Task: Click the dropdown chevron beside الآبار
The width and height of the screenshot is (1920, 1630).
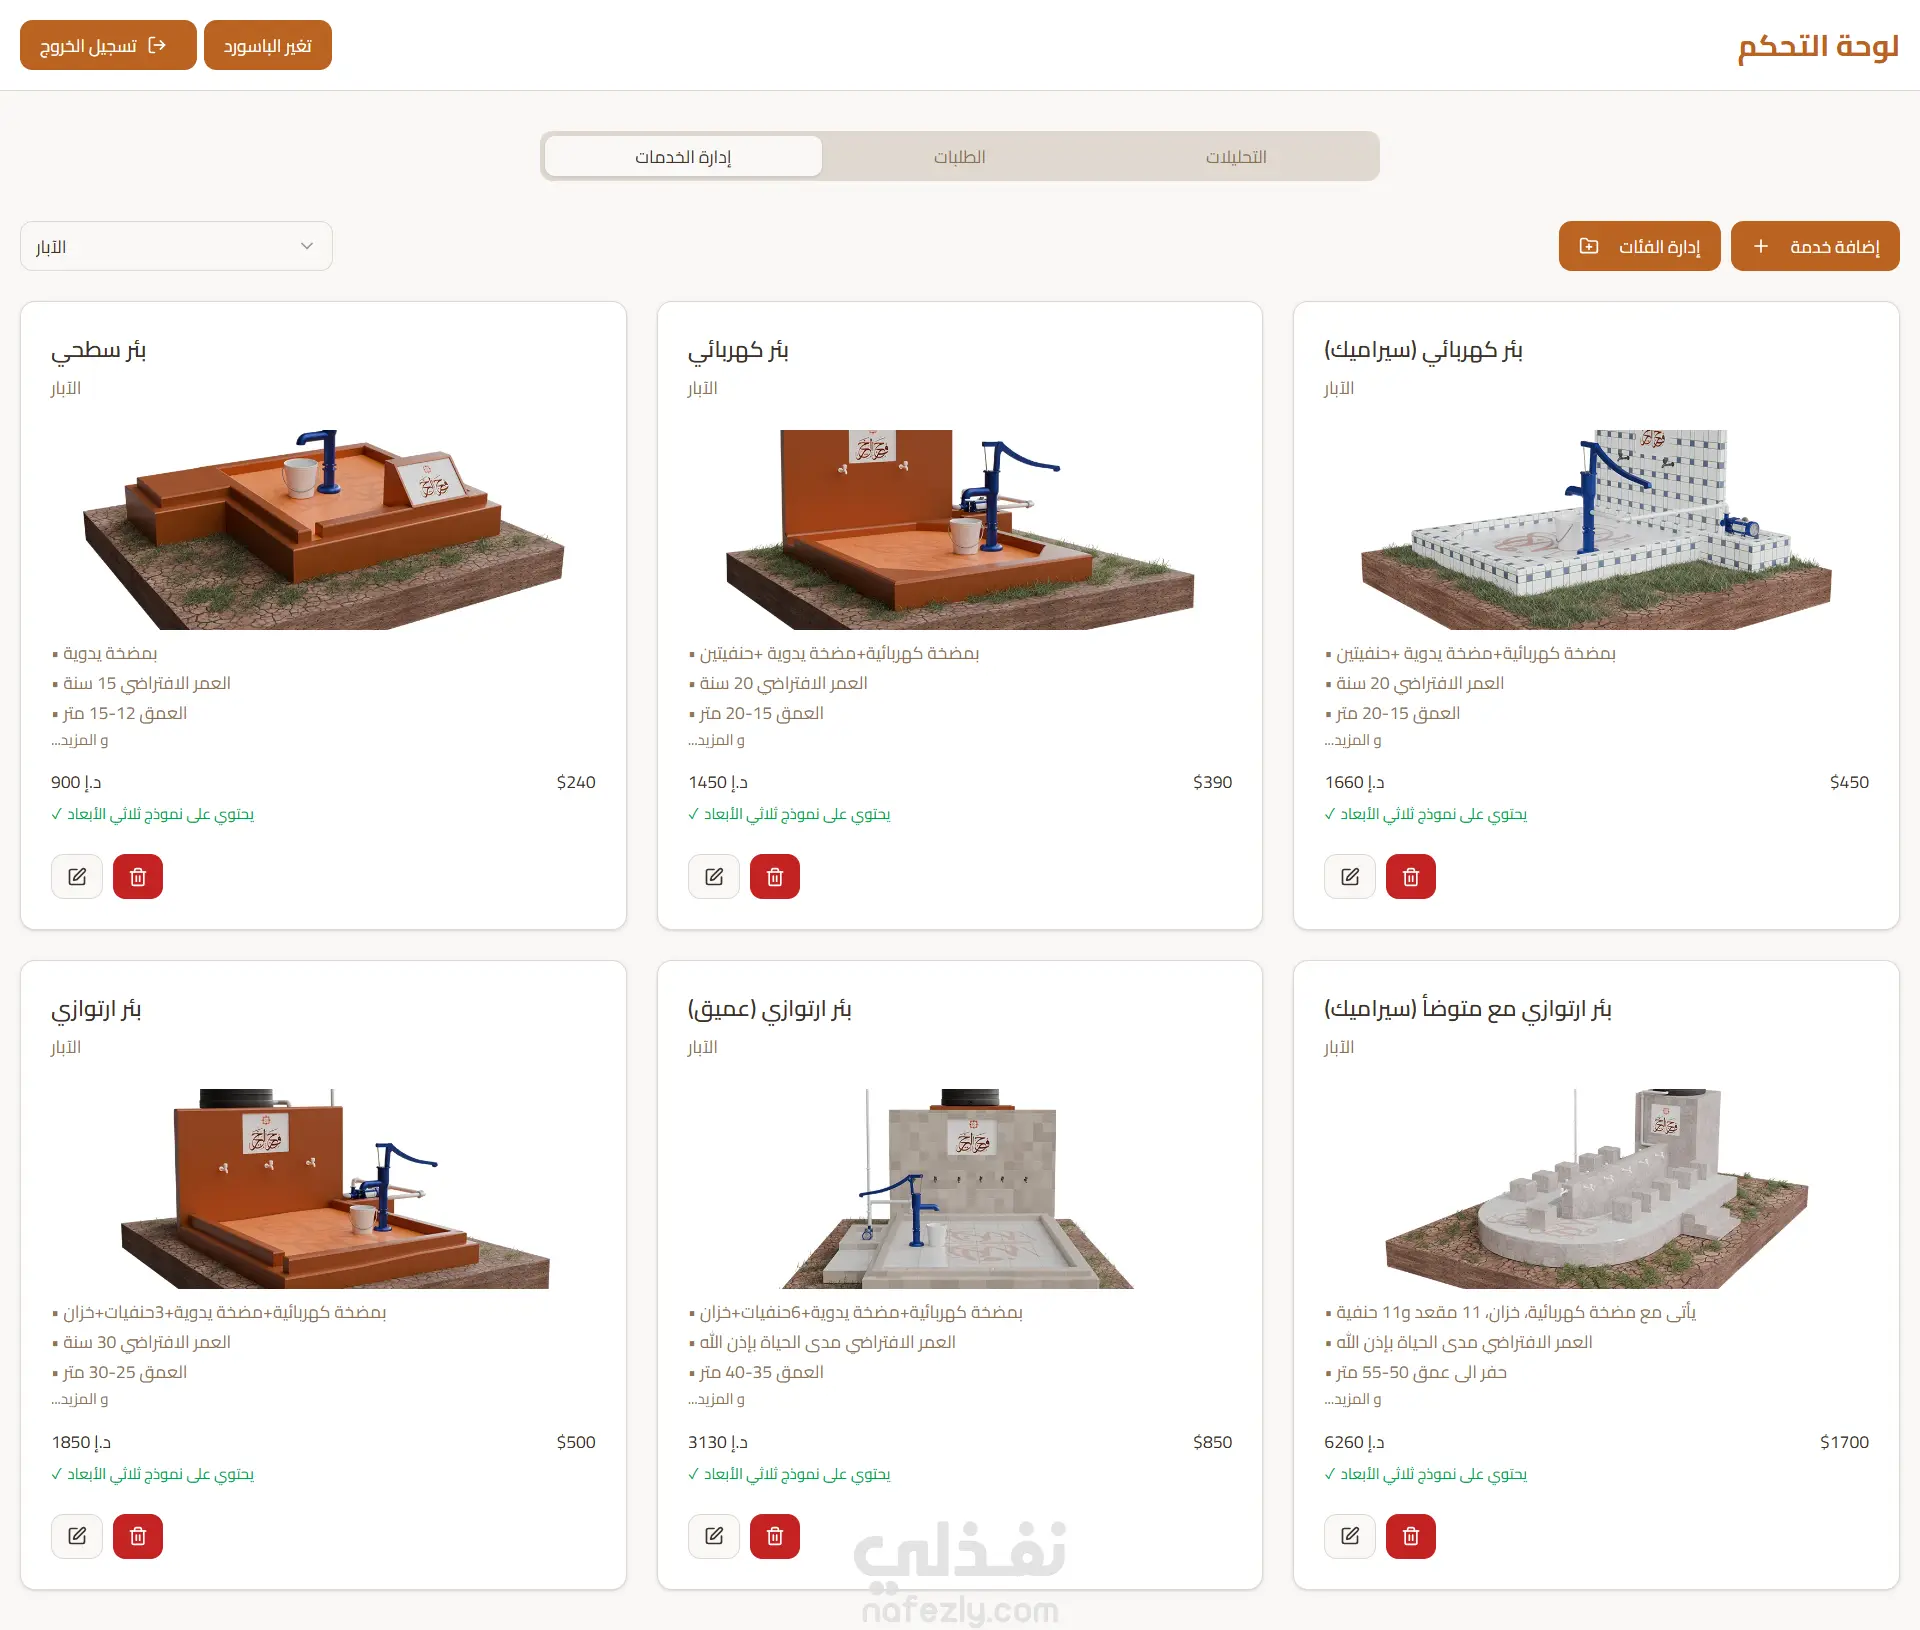Action: [x=307, y=246]
